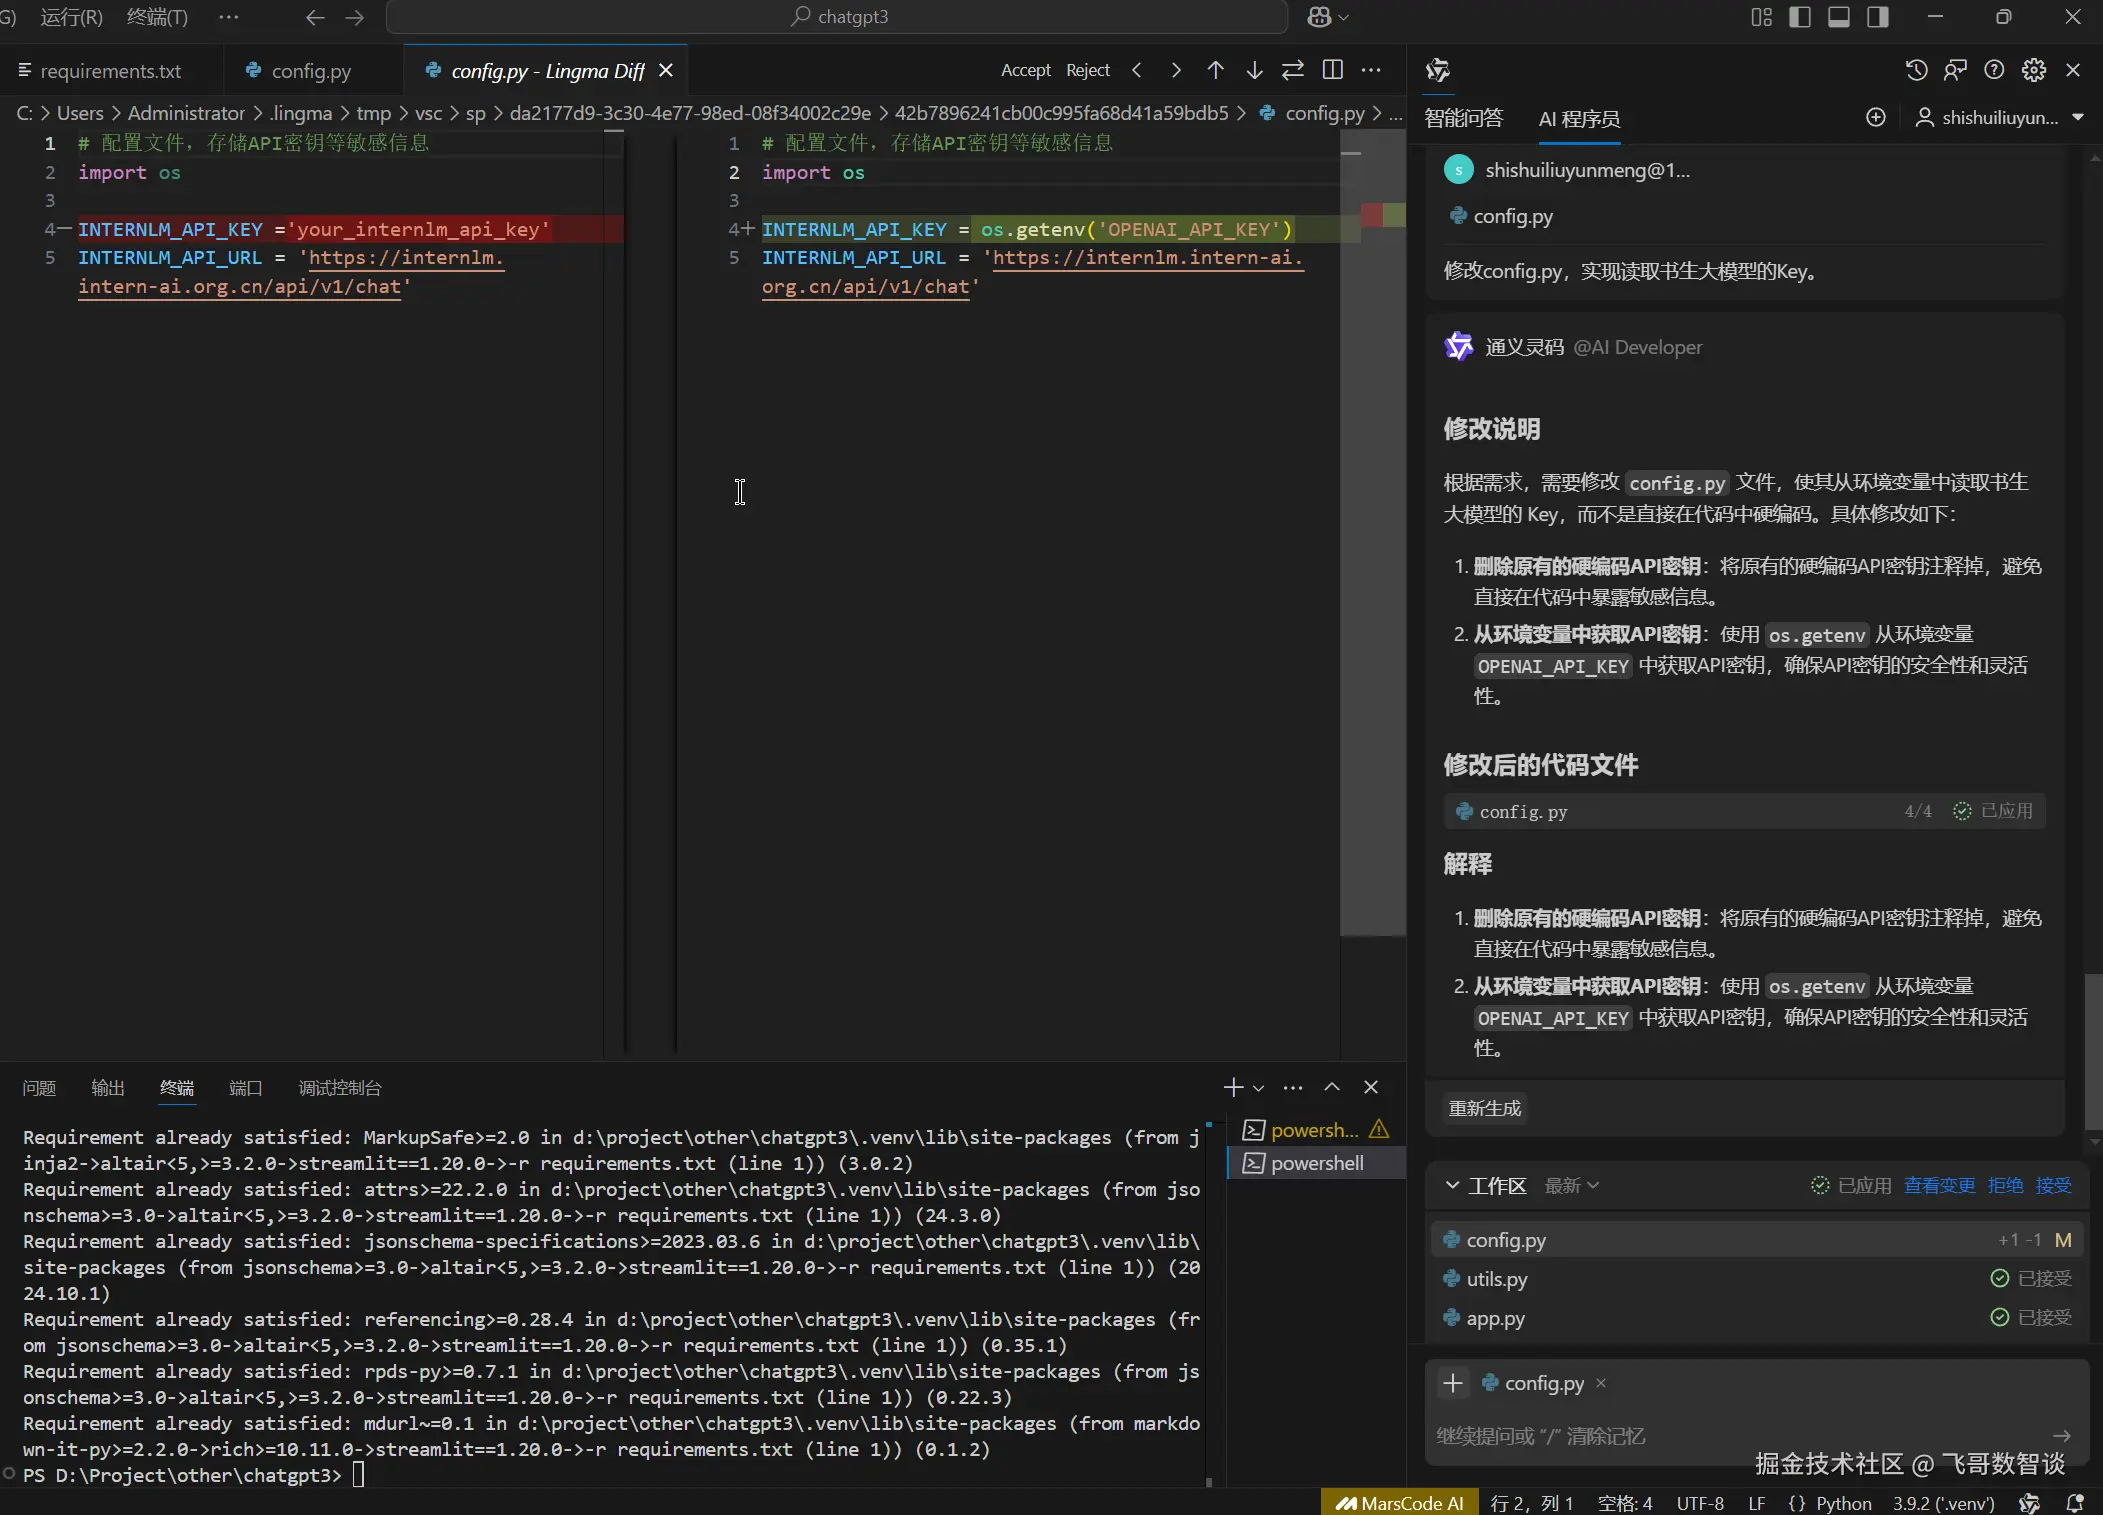The width and height of the screenshot is (2103, 1515).
Task: Go to next change arrow down
Action: tap(1254, 70)
